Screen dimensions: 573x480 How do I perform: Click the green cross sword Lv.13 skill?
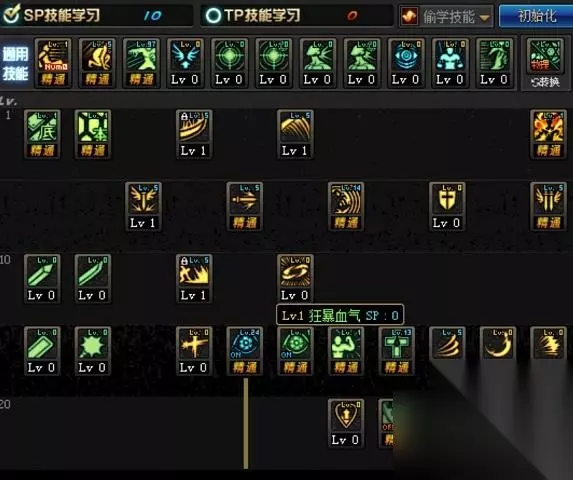[x=396, y=351]
